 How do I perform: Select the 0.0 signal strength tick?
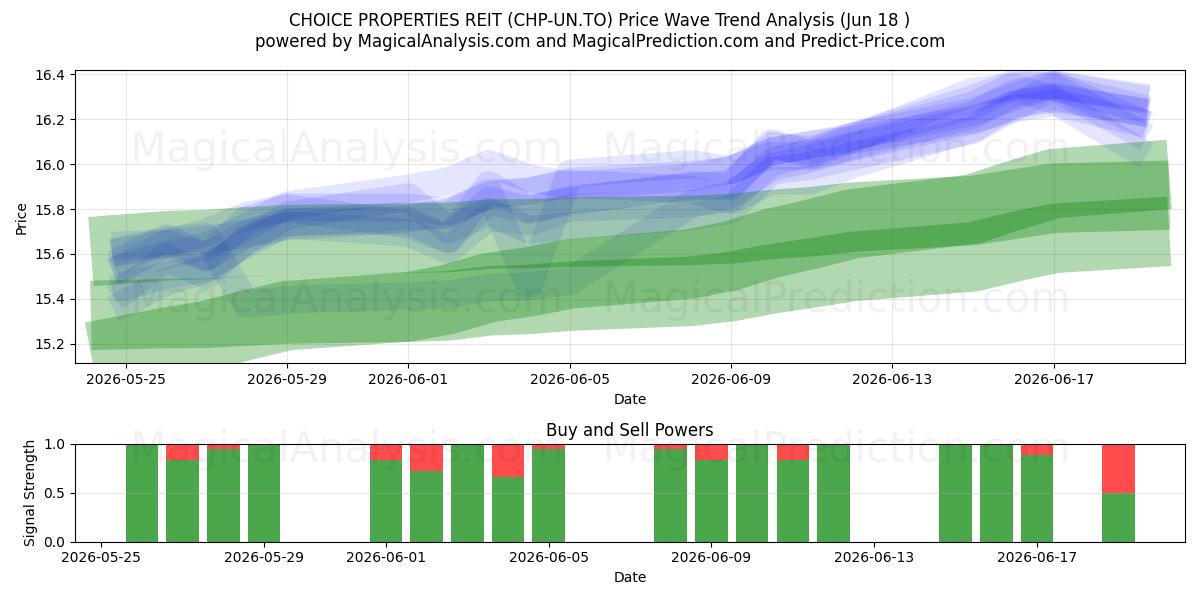click(56, 542)
